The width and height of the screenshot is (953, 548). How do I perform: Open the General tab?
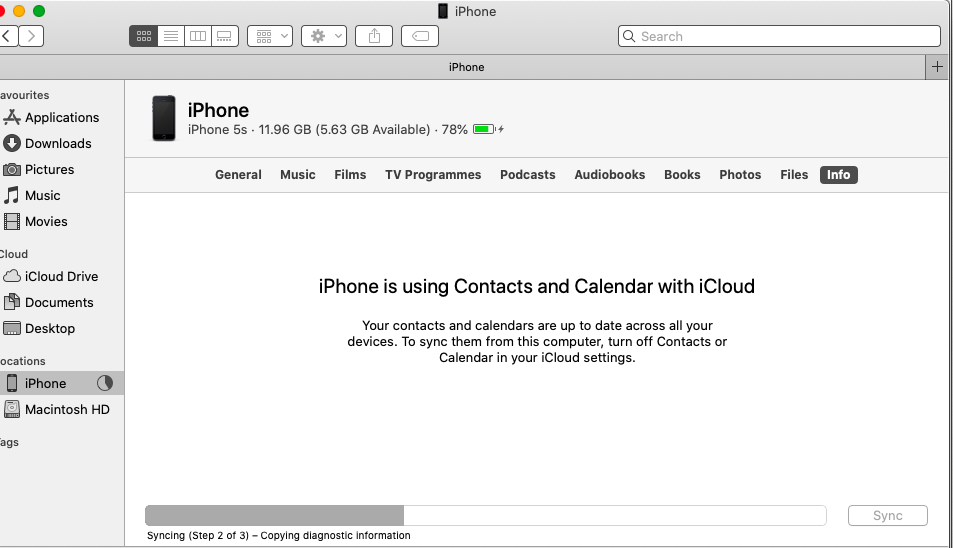[x=238, y=175]
